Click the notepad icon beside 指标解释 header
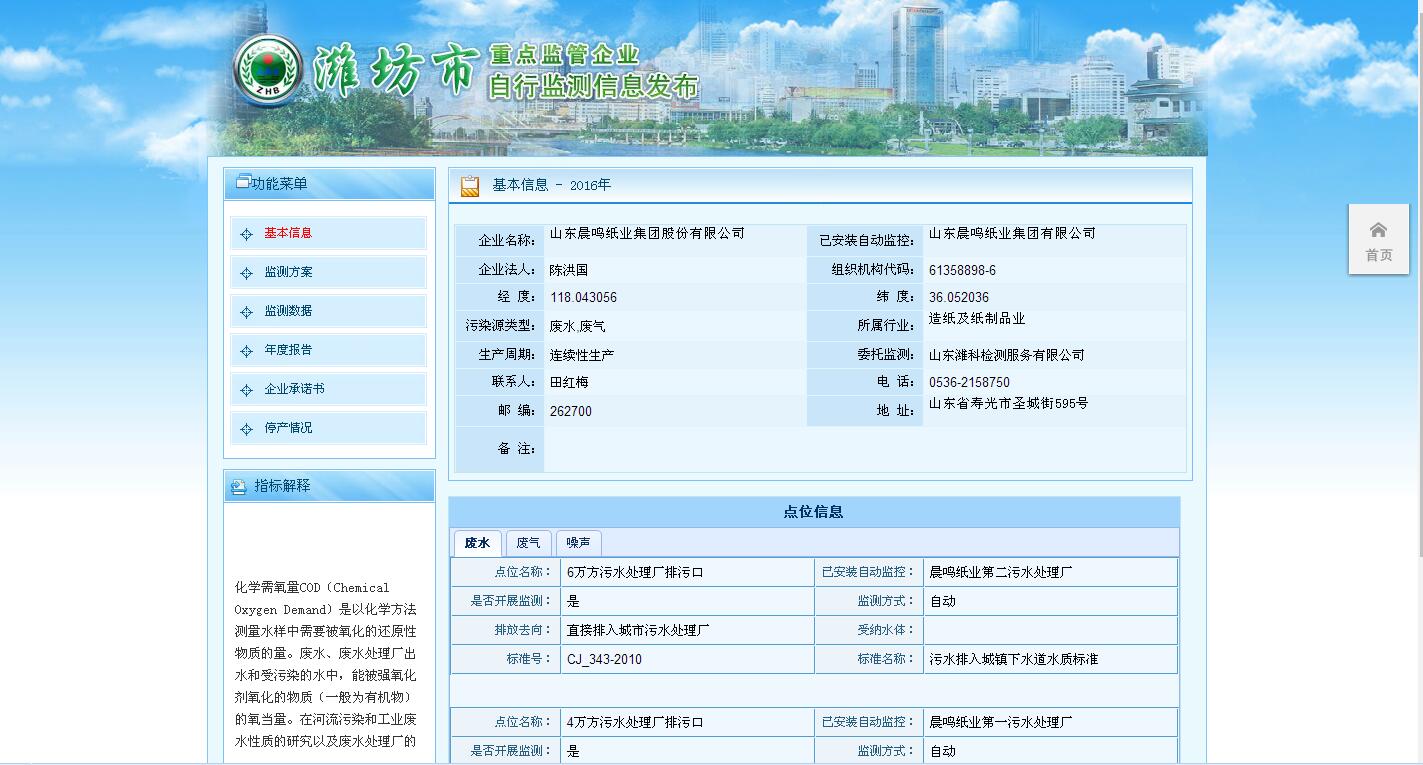 238,486
